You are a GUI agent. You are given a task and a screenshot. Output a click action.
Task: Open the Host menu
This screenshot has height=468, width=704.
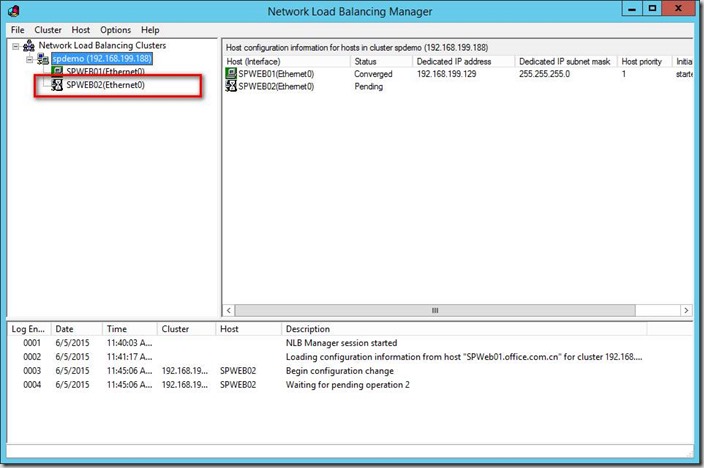click(81, 30)
